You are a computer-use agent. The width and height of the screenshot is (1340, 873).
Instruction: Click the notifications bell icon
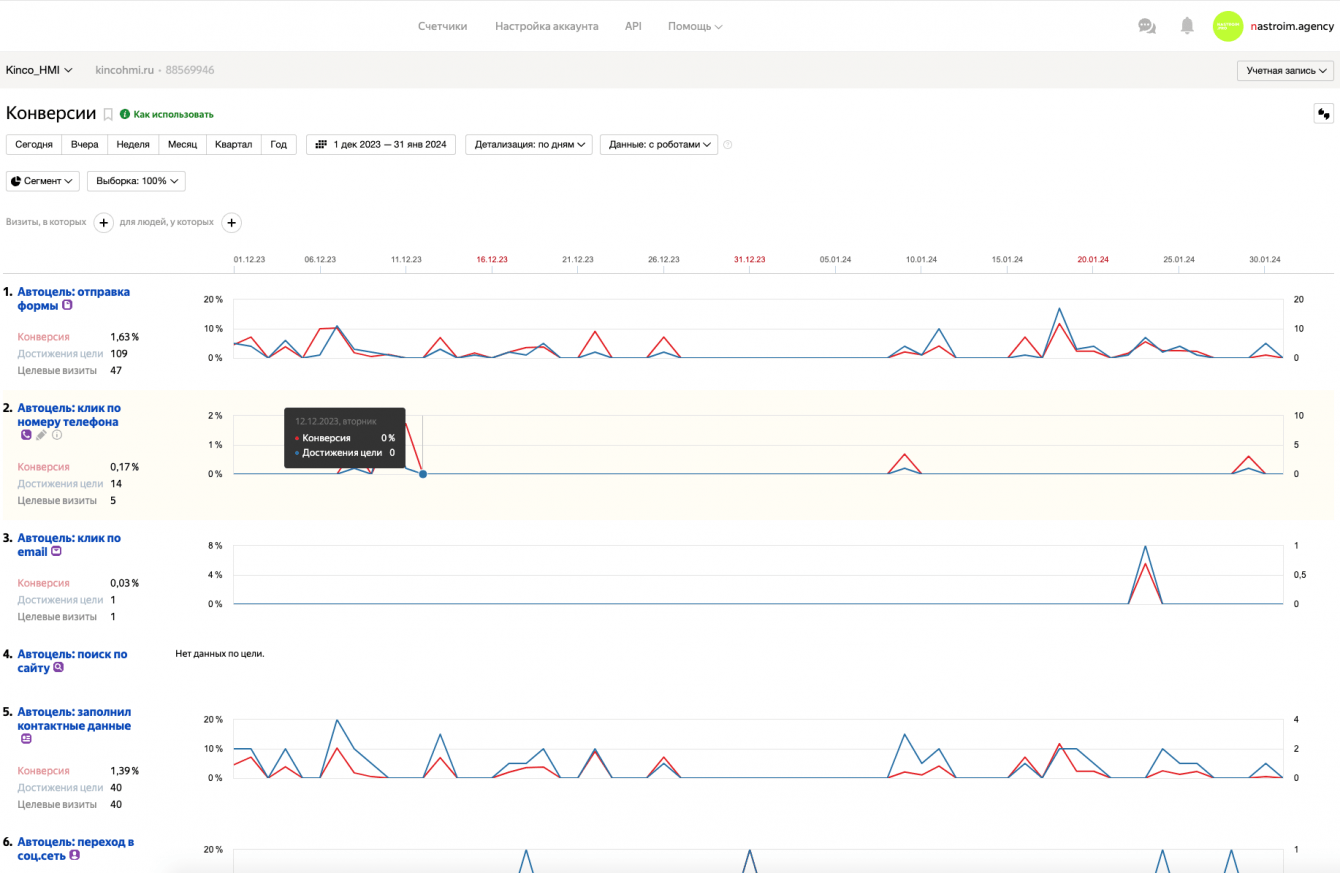[x=1187, y=26]
